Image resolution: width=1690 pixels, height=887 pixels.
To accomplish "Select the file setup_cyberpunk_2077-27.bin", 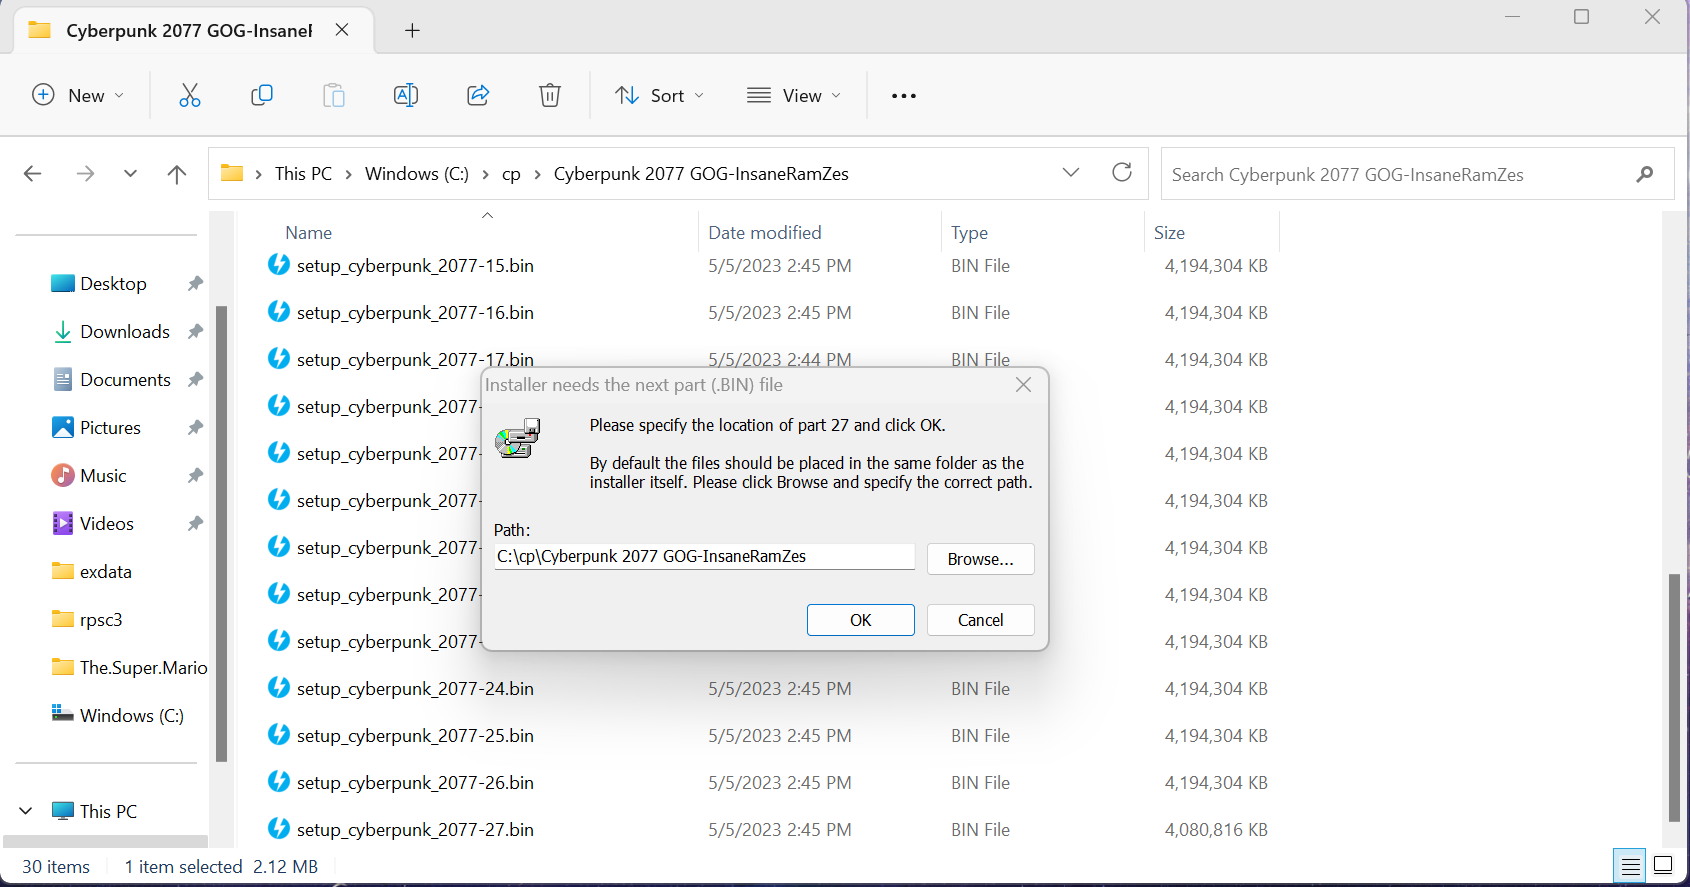I will [x=415, y=829].
